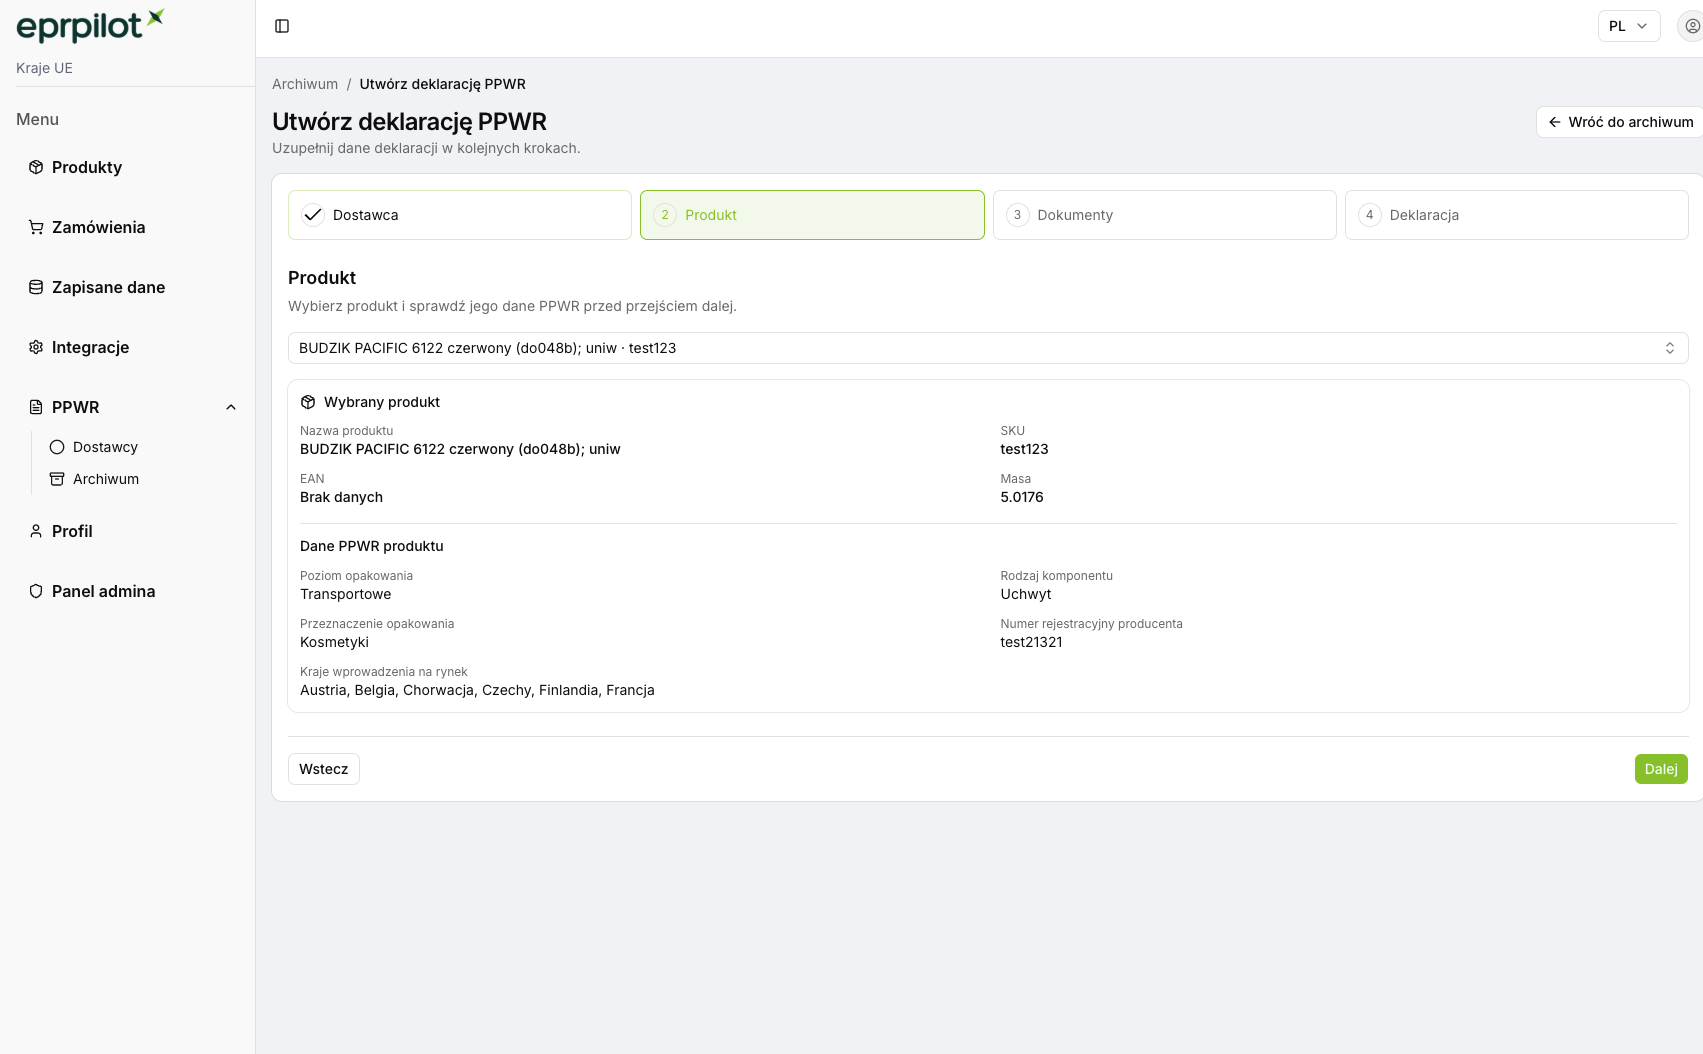Proceed with the green Dalej button

(1661, 769)
